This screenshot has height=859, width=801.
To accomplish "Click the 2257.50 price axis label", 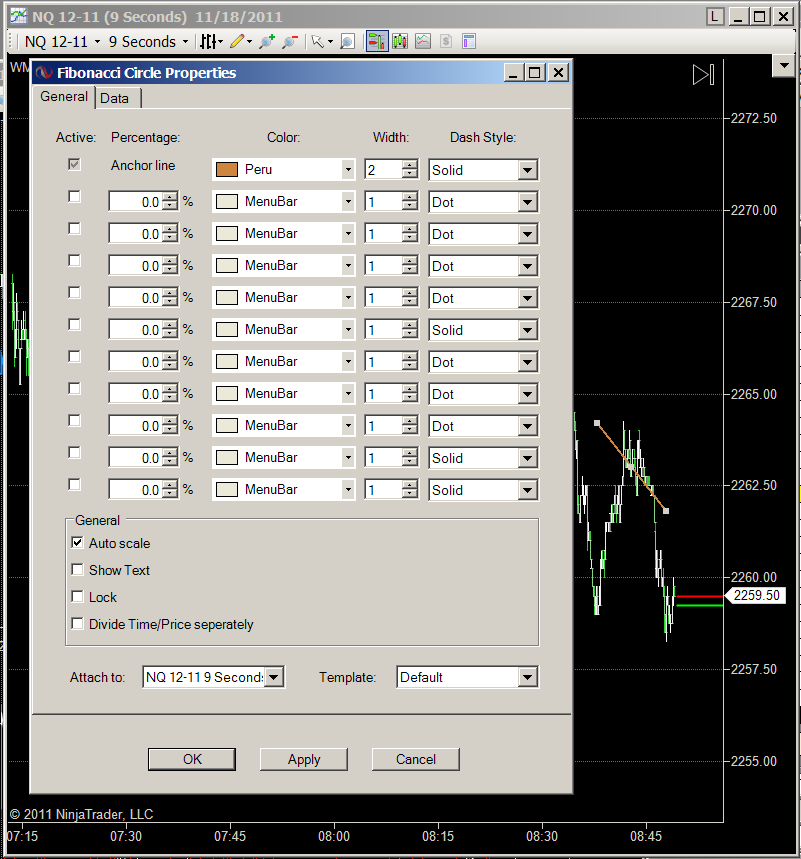I will pos(753,669).
